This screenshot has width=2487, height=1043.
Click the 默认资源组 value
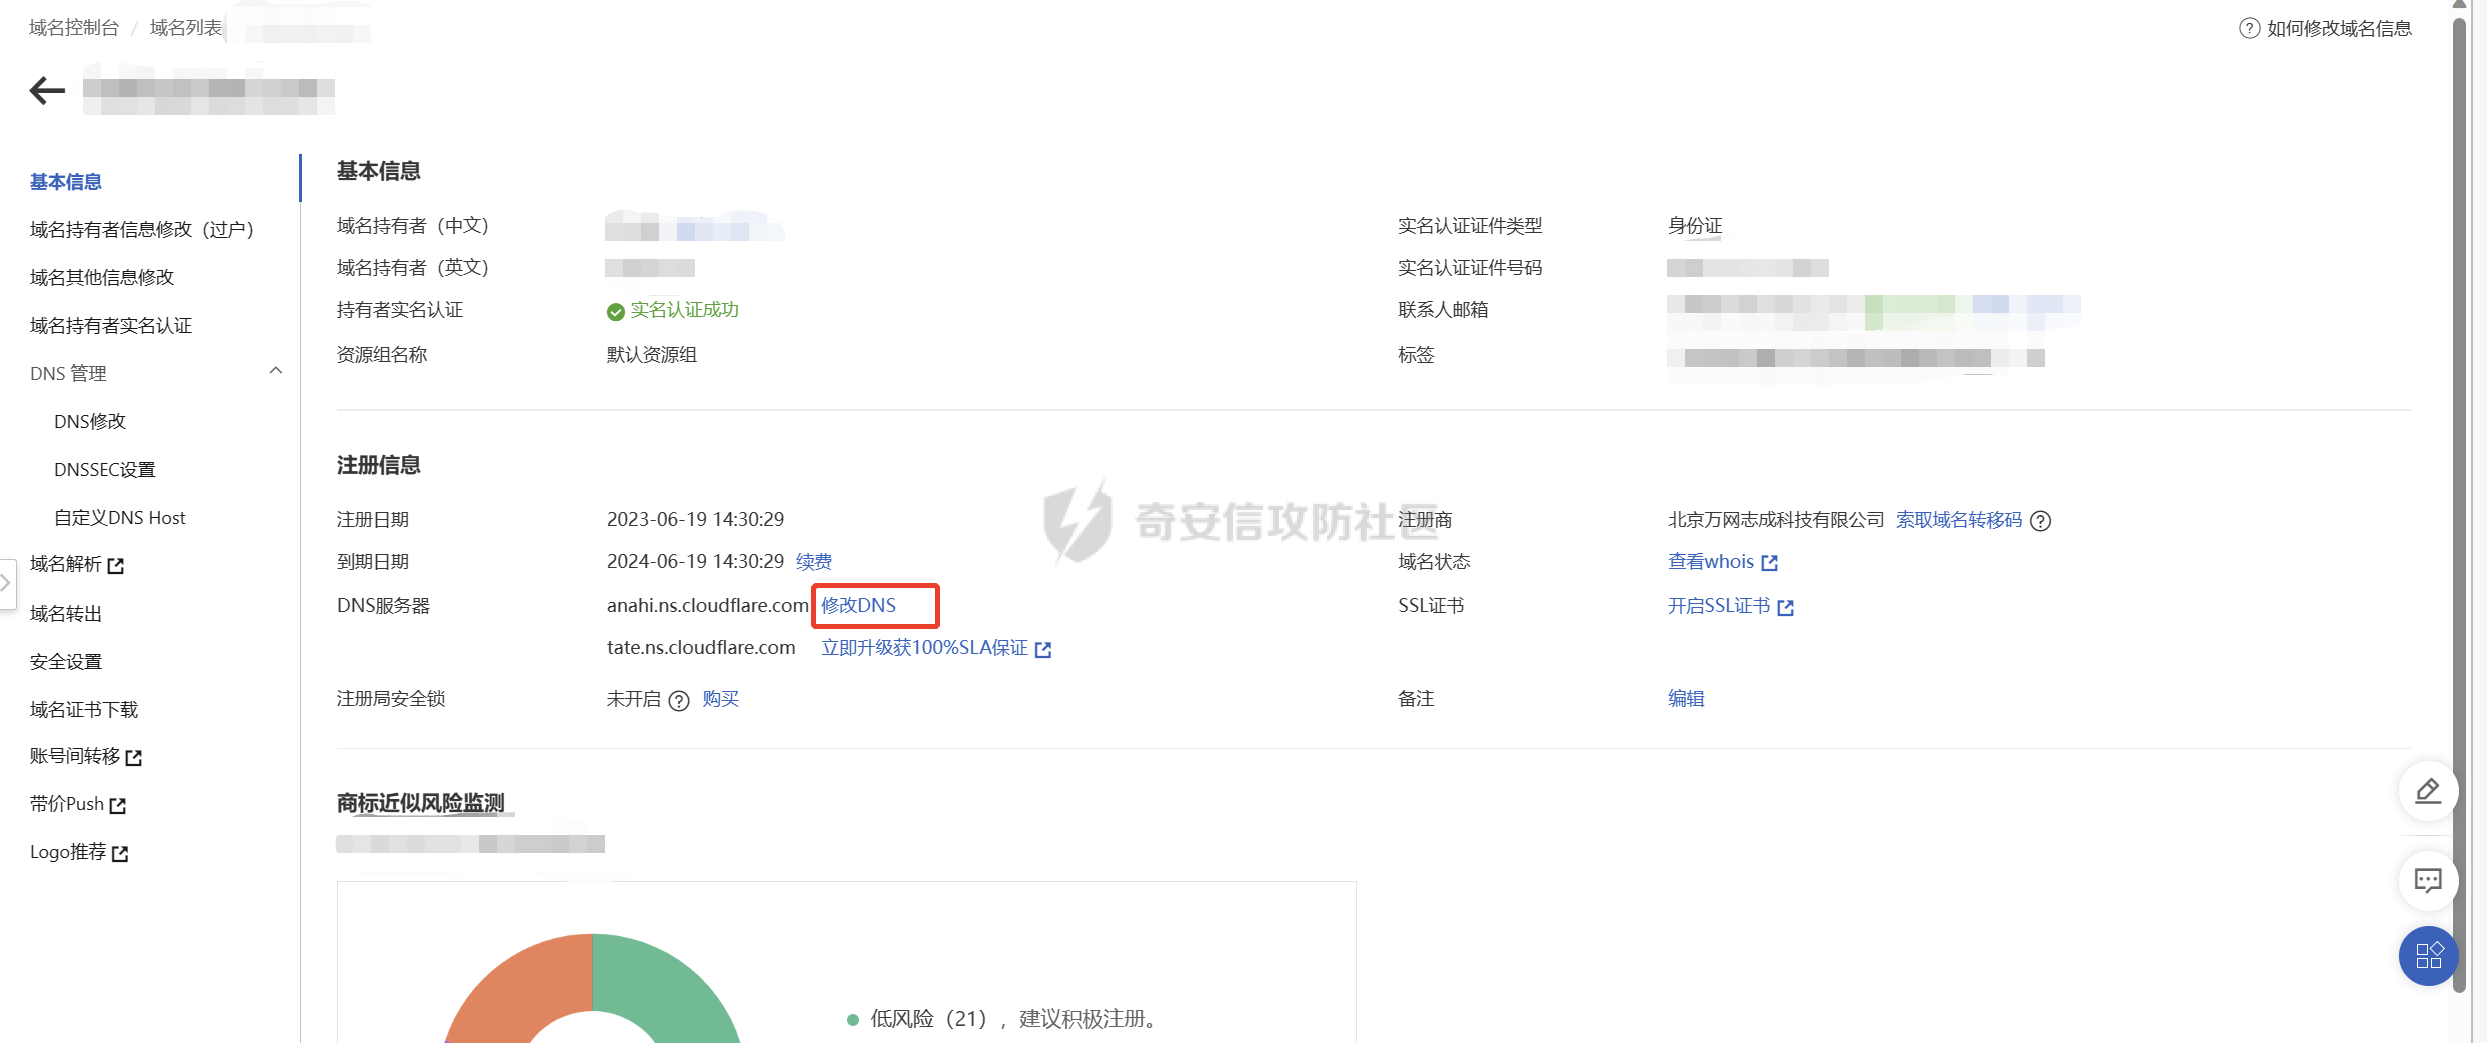click(652, 355)
